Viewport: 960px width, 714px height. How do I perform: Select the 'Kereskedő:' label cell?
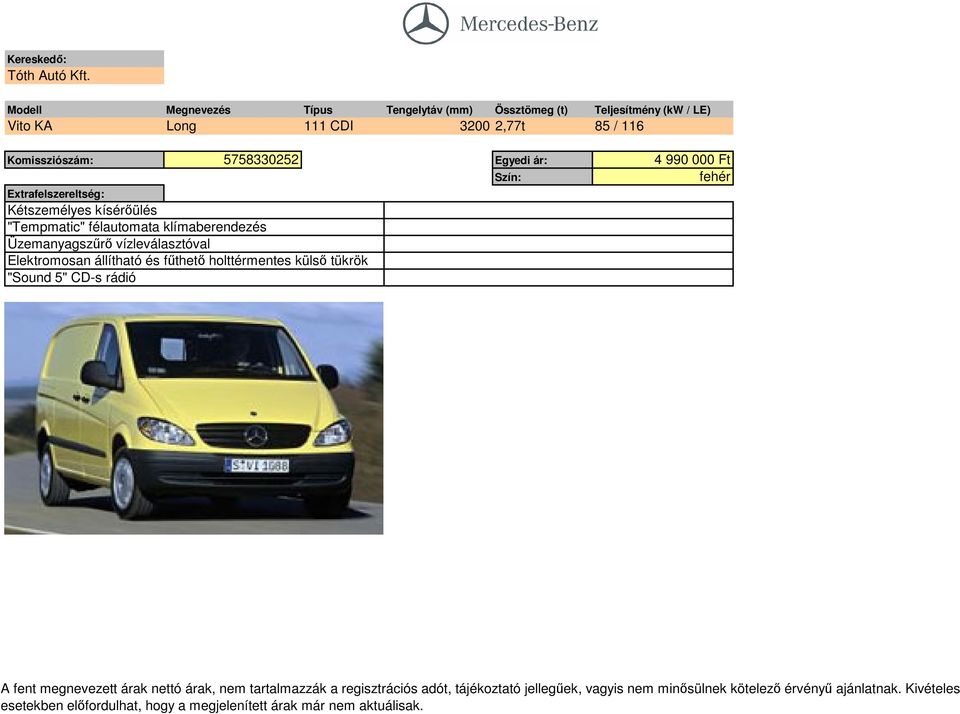click(x=84, y=59)
